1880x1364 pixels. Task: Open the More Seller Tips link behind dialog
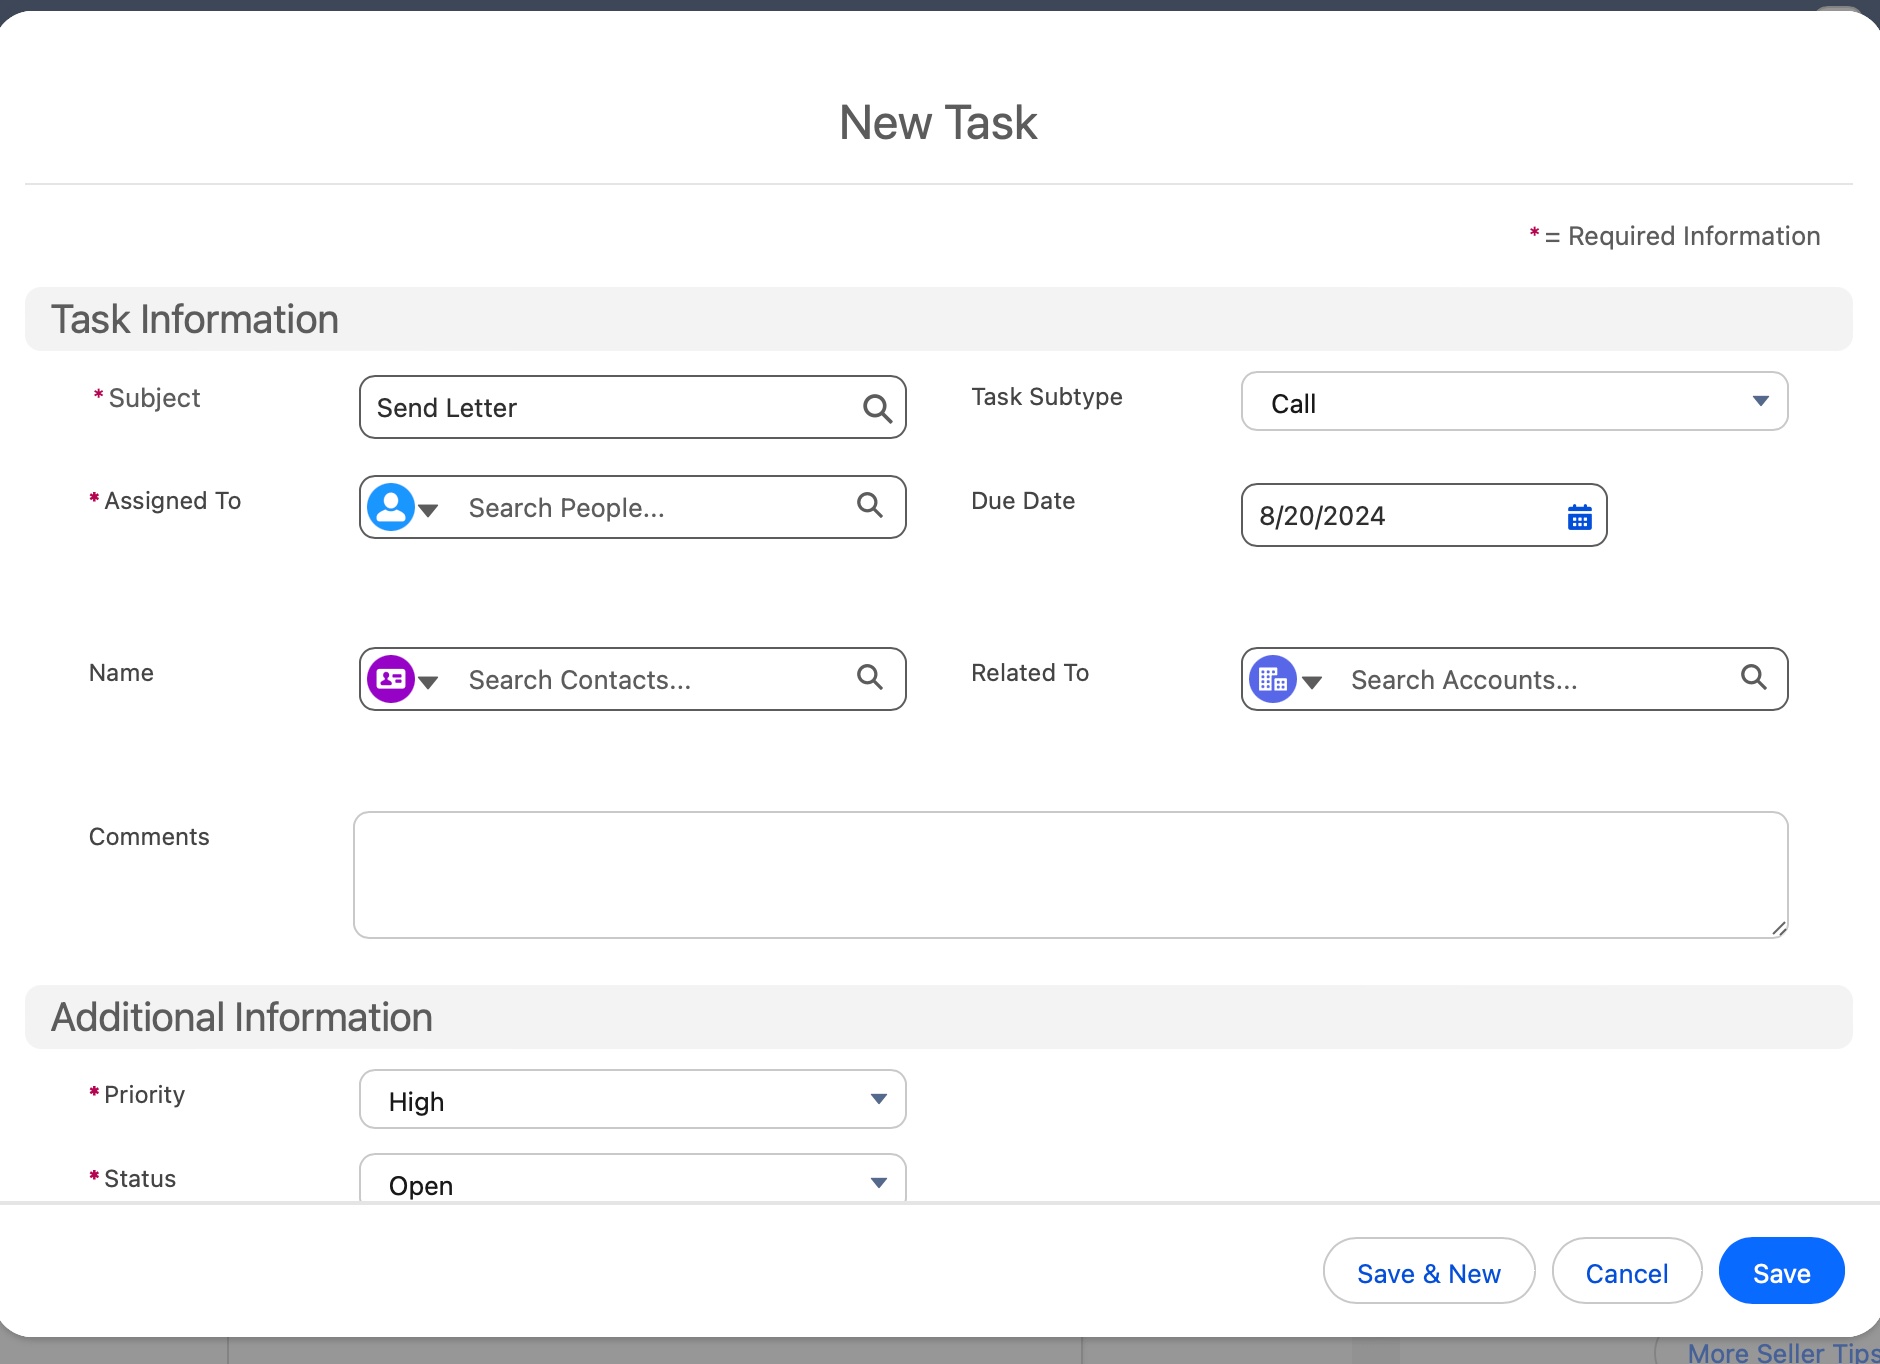1783,1353
